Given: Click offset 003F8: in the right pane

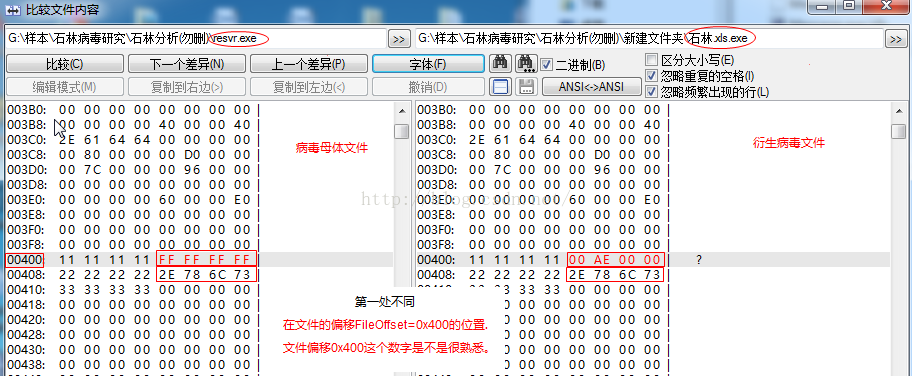Looking at the screenshot, I should pos(435,244).
